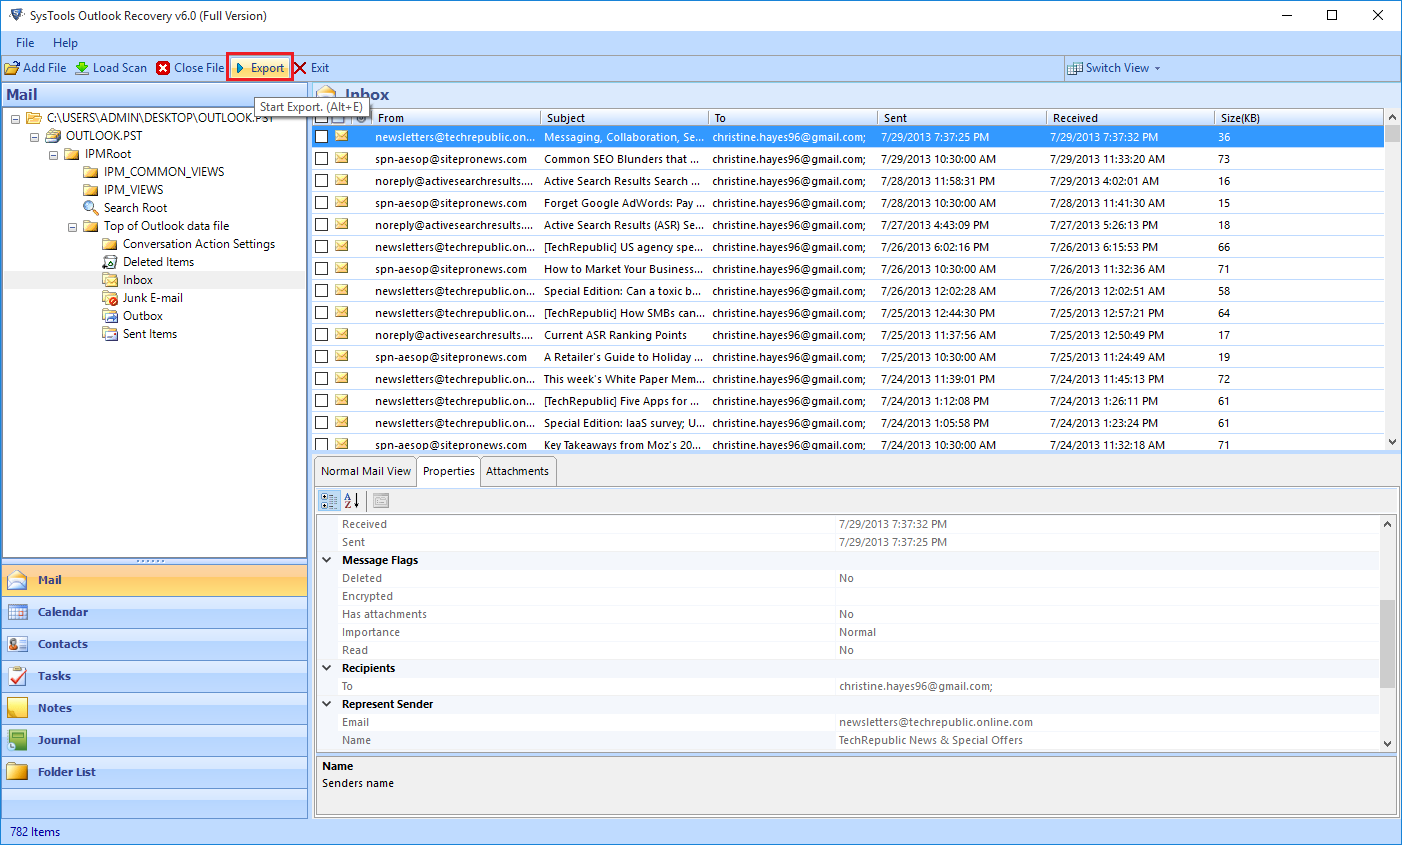Collapse the IPMRoot tree node

tap(53, 154)
